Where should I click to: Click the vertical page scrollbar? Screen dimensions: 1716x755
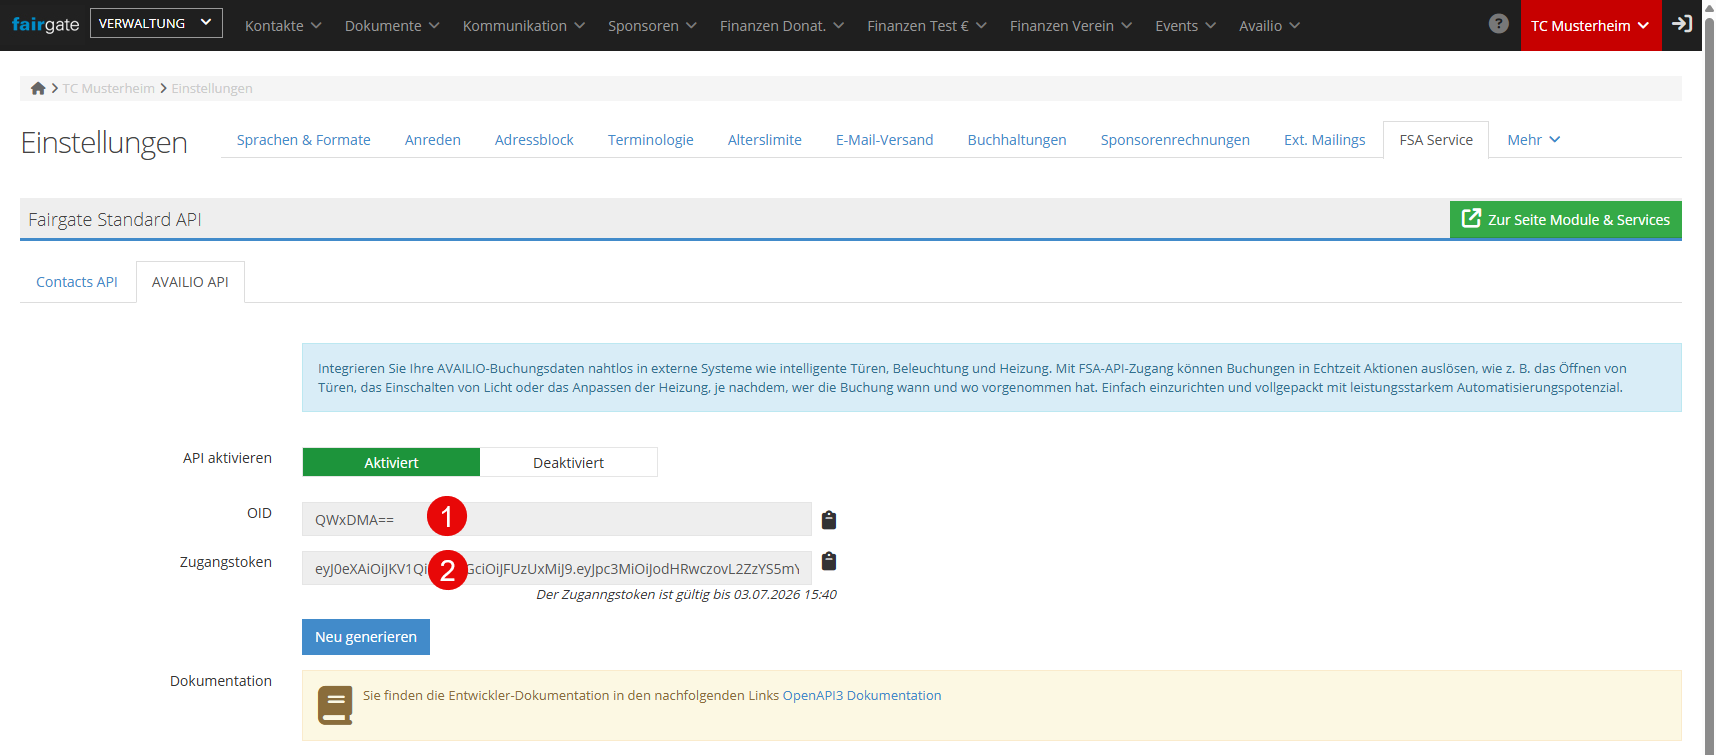tap(1709, 378)
